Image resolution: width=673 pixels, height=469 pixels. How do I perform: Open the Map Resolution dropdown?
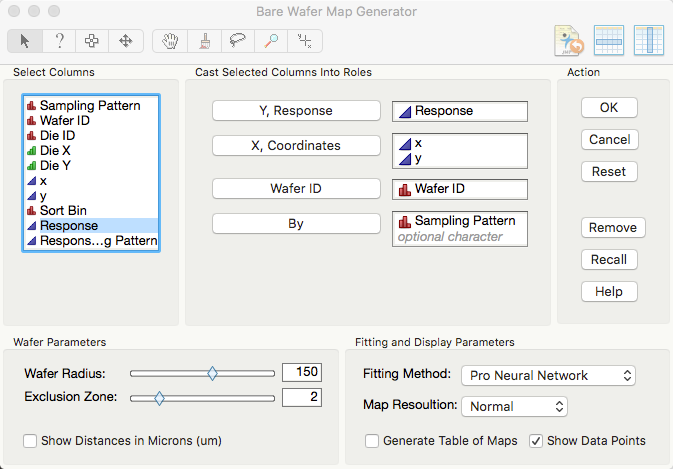tap(514, 406)
